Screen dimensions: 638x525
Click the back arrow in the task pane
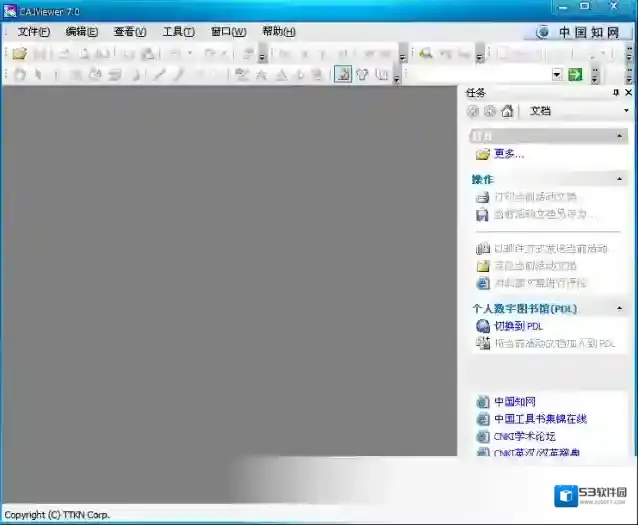pos(473,111)
